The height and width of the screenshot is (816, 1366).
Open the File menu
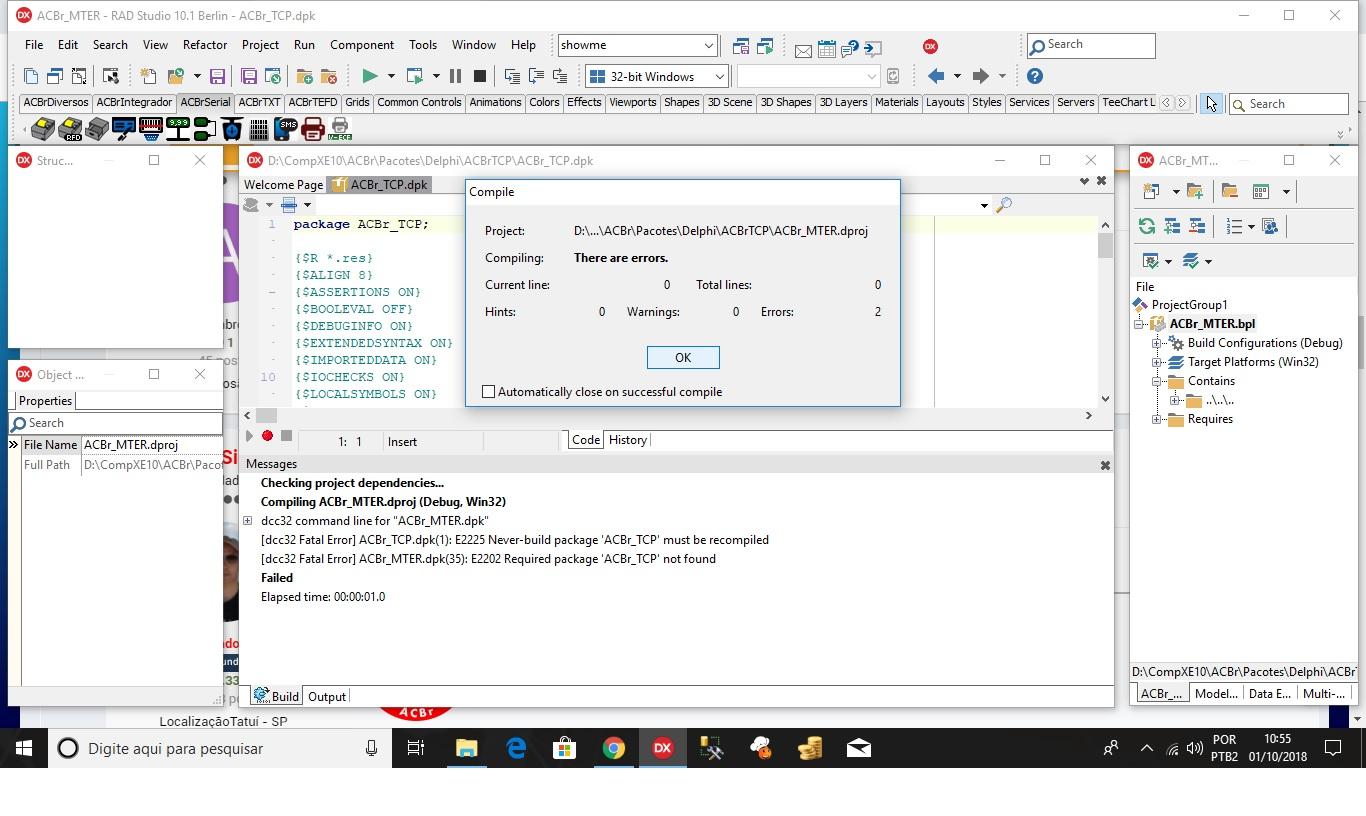pos(34,45)
